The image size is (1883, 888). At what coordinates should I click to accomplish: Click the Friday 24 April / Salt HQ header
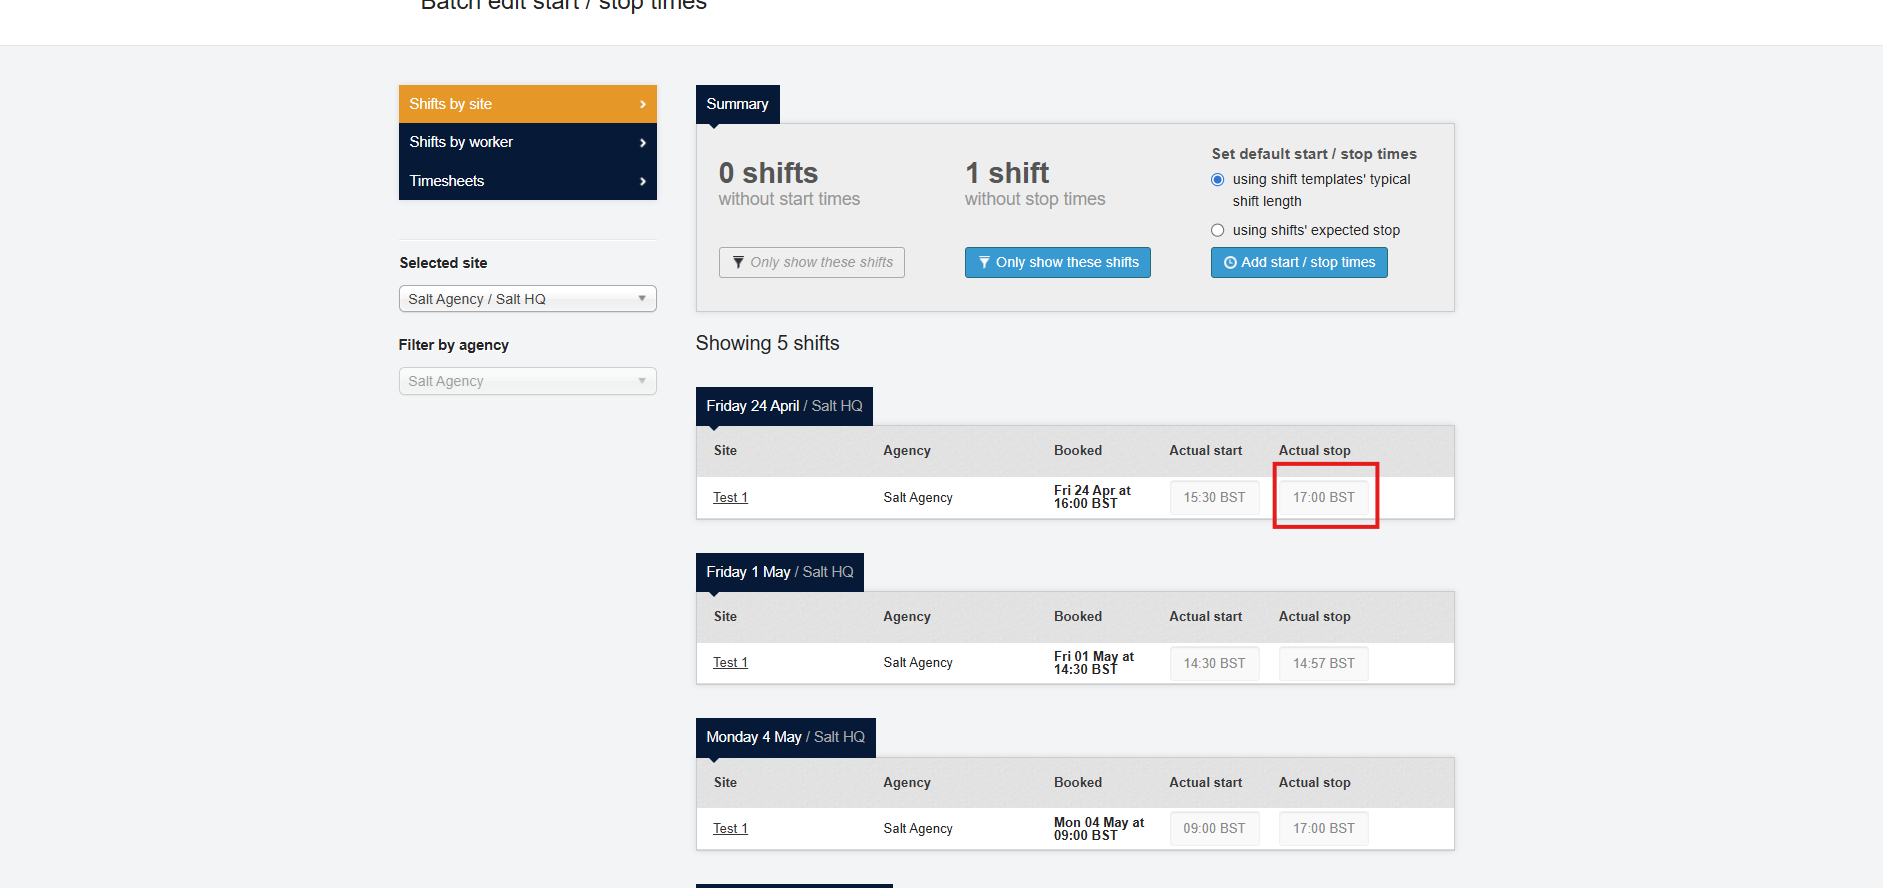(784, 406)
